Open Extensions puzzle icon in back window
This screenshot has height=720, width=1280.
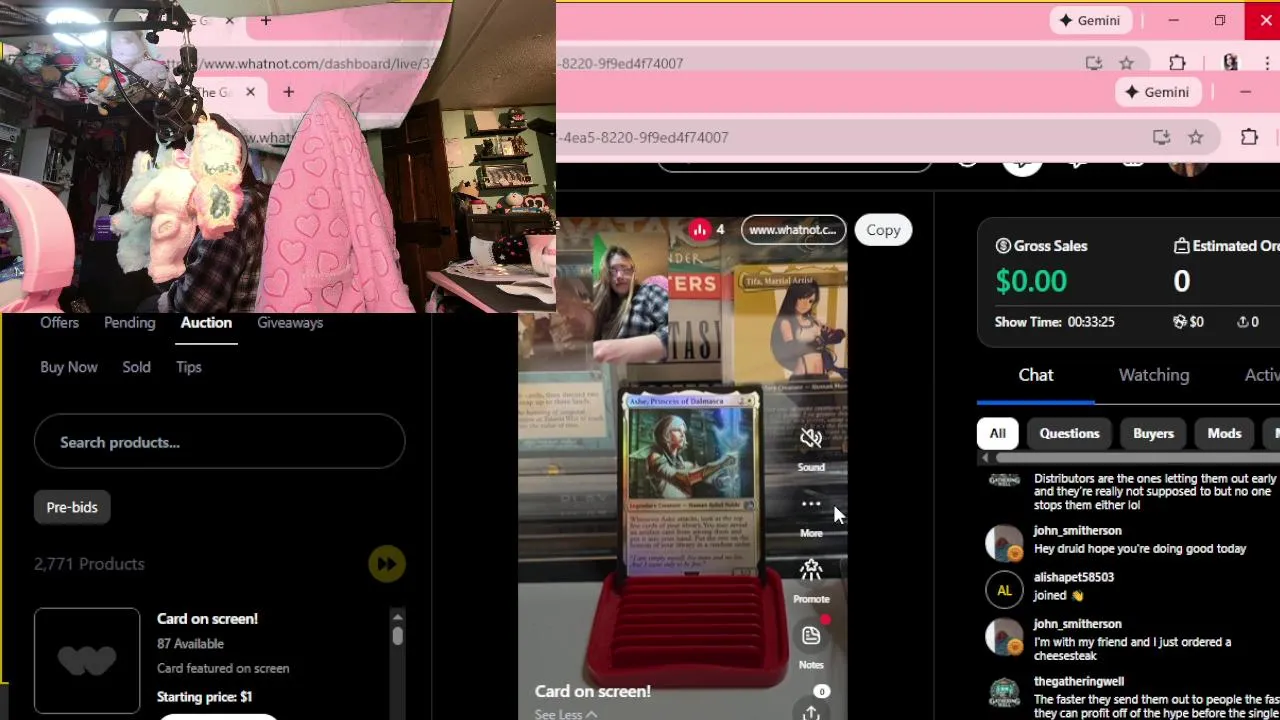1177,63
